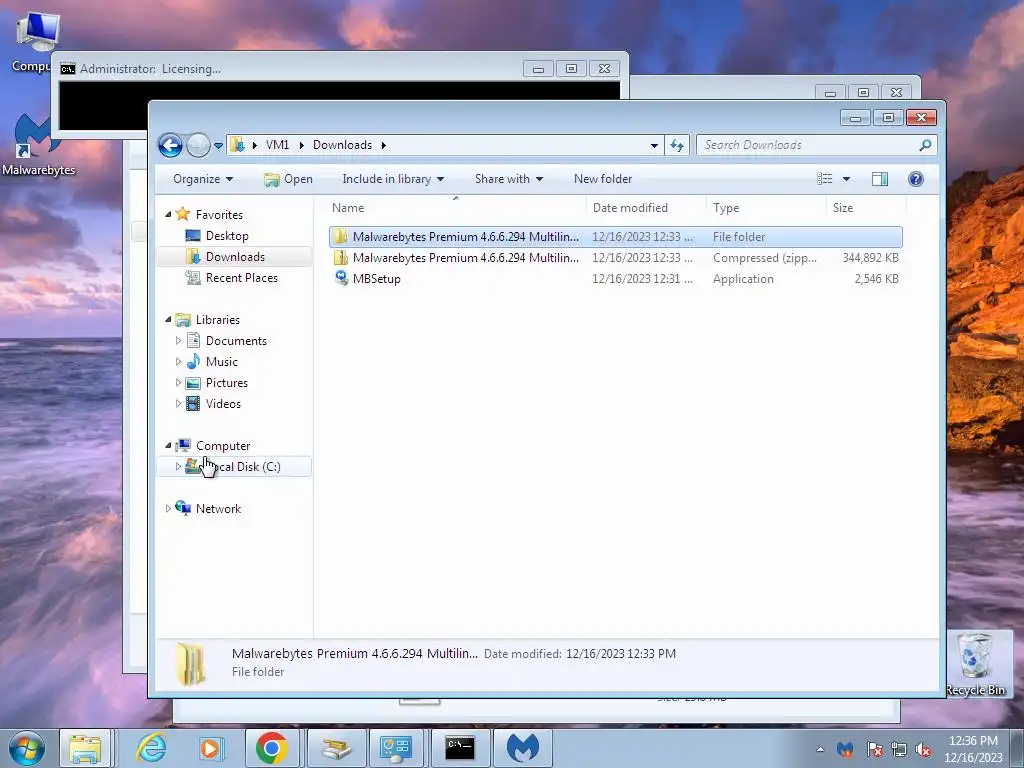This screenshot has height=768, width=1024.
Task: Select the Pictures library
Action: 227,383
